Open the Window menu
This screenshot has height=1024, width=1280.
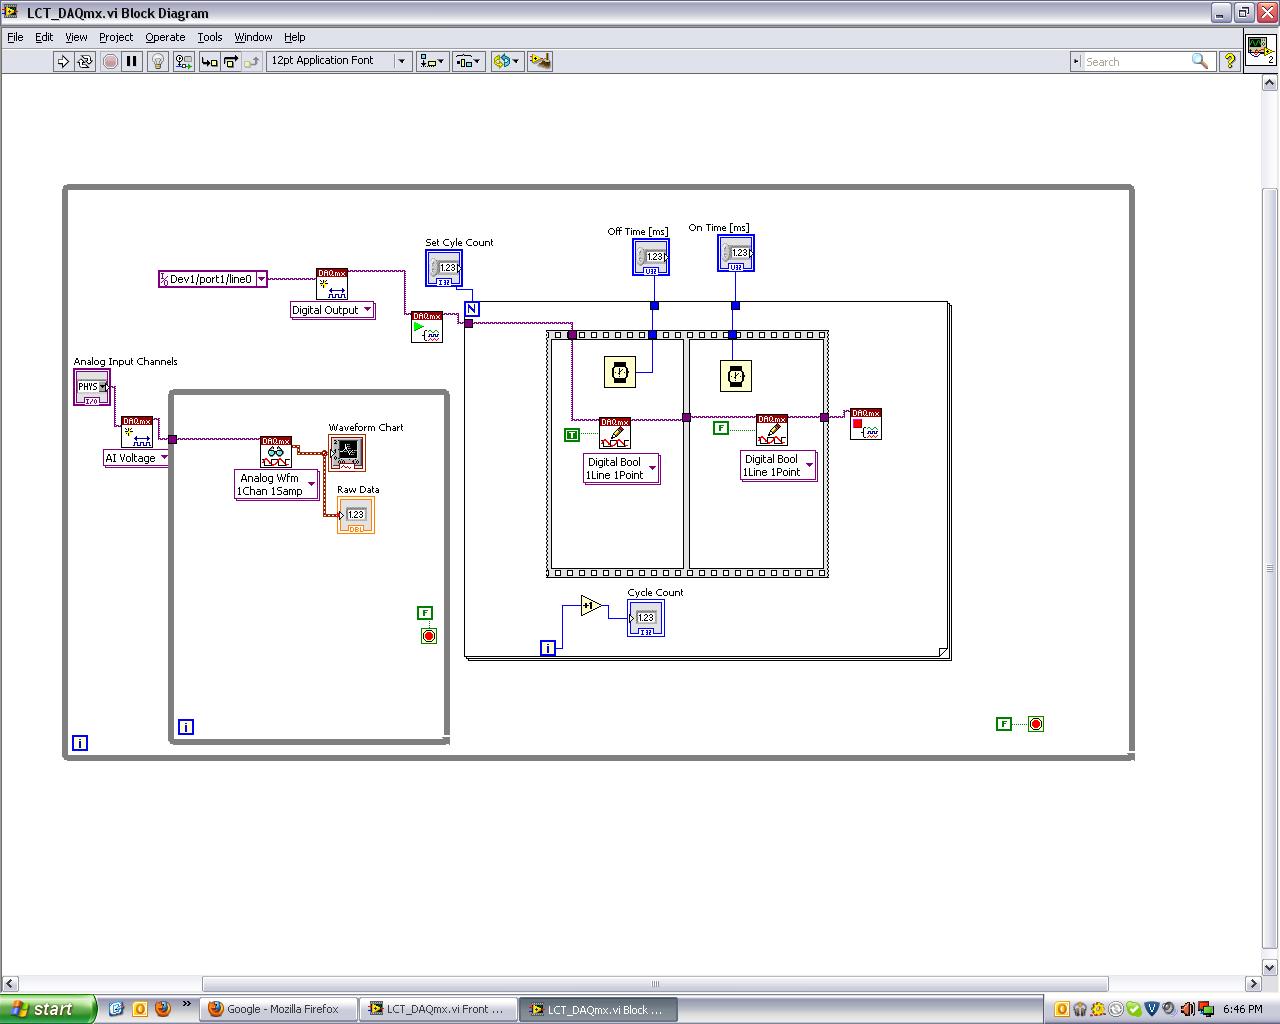tap(253, 37)
